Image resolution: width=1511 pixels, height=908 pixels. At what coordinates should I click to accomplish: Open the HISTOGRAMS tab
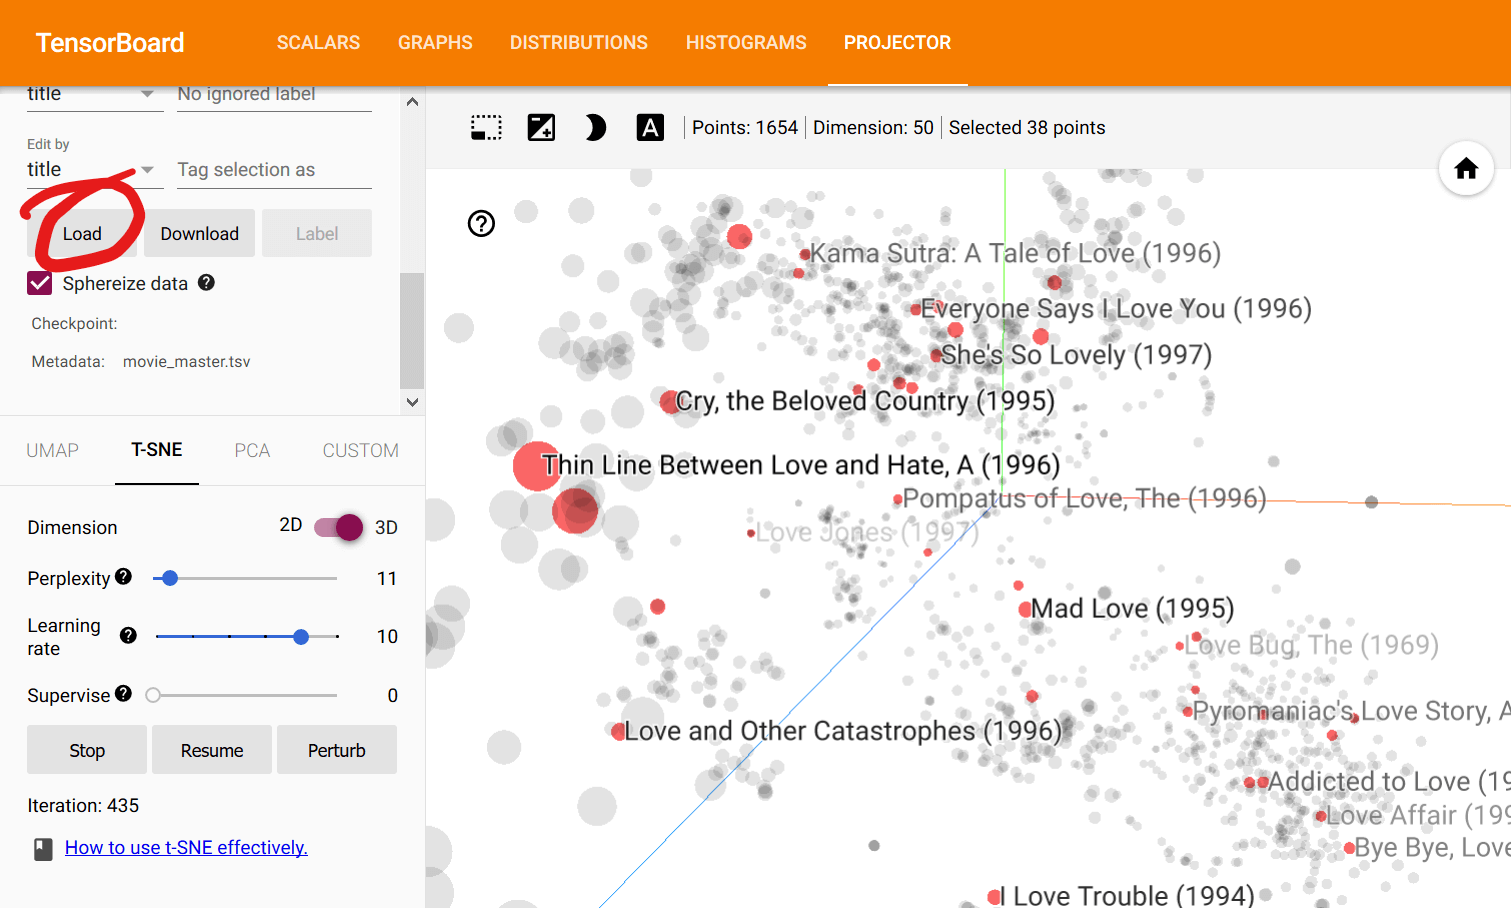click(x=746, y=43)
